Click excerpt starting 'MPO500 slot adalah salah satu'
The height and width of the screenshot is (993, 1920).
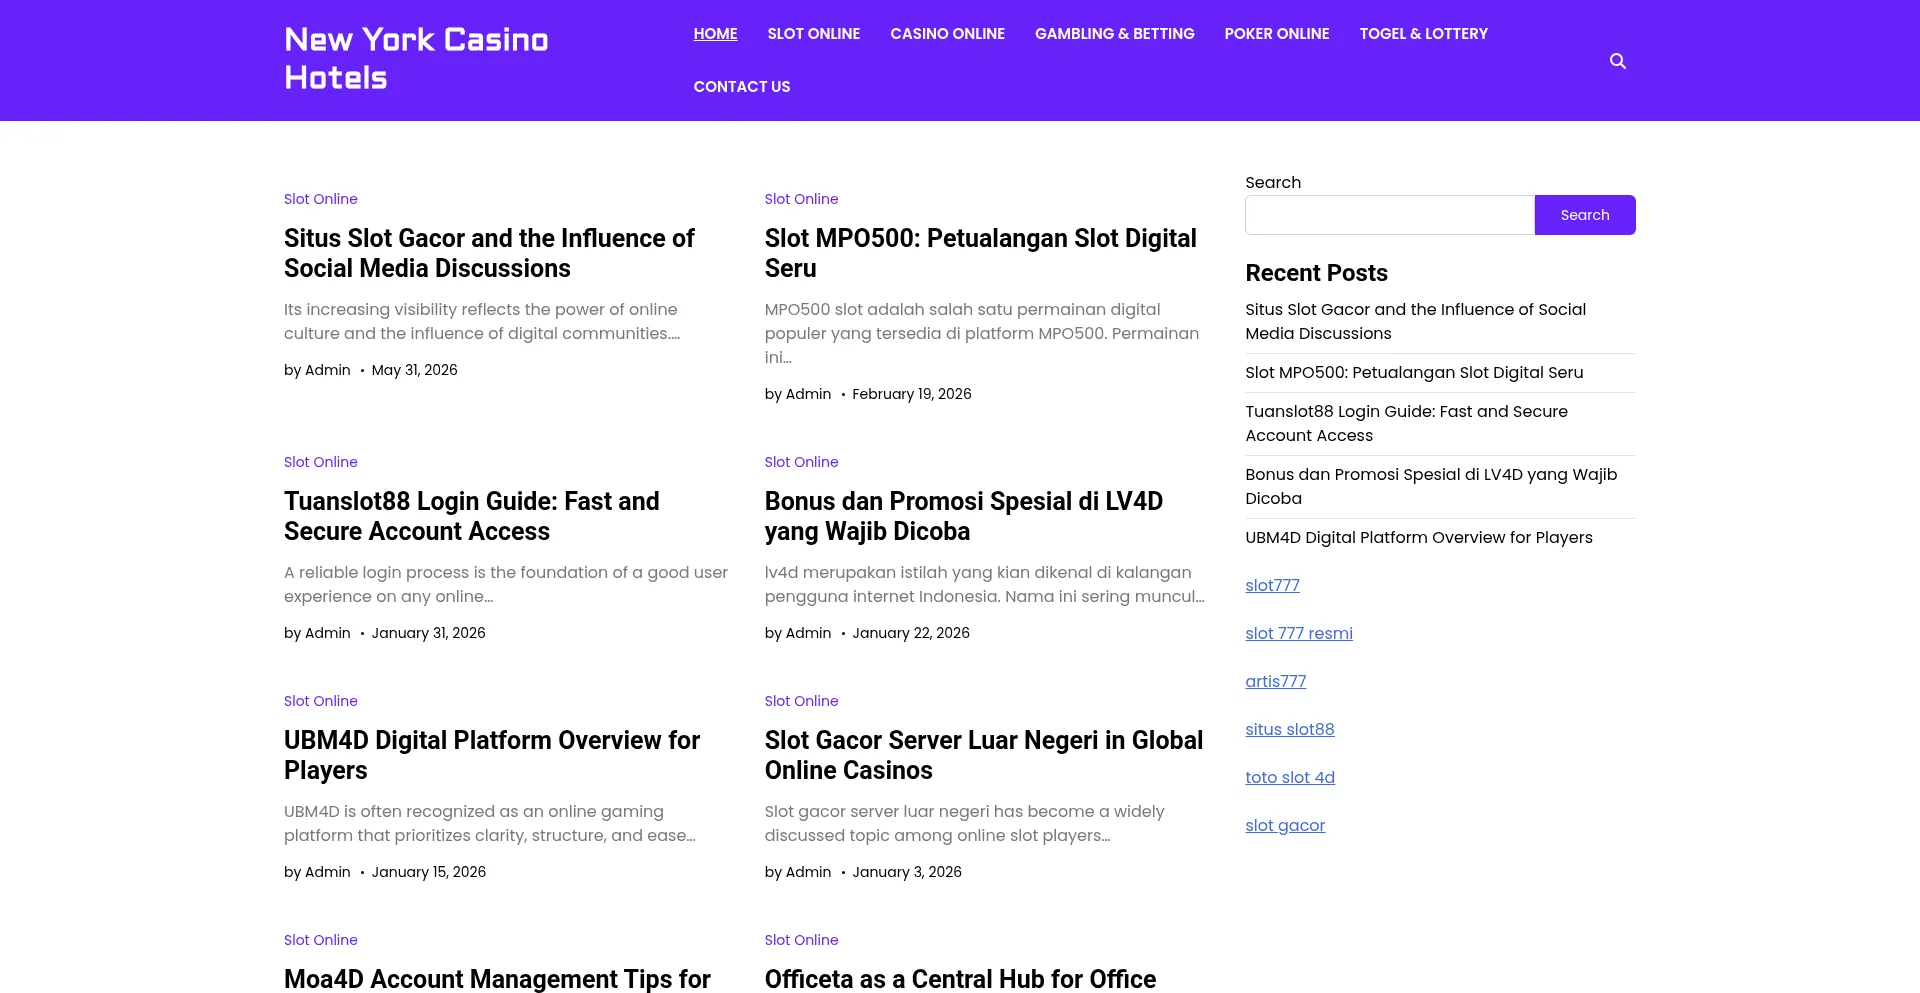982,334
